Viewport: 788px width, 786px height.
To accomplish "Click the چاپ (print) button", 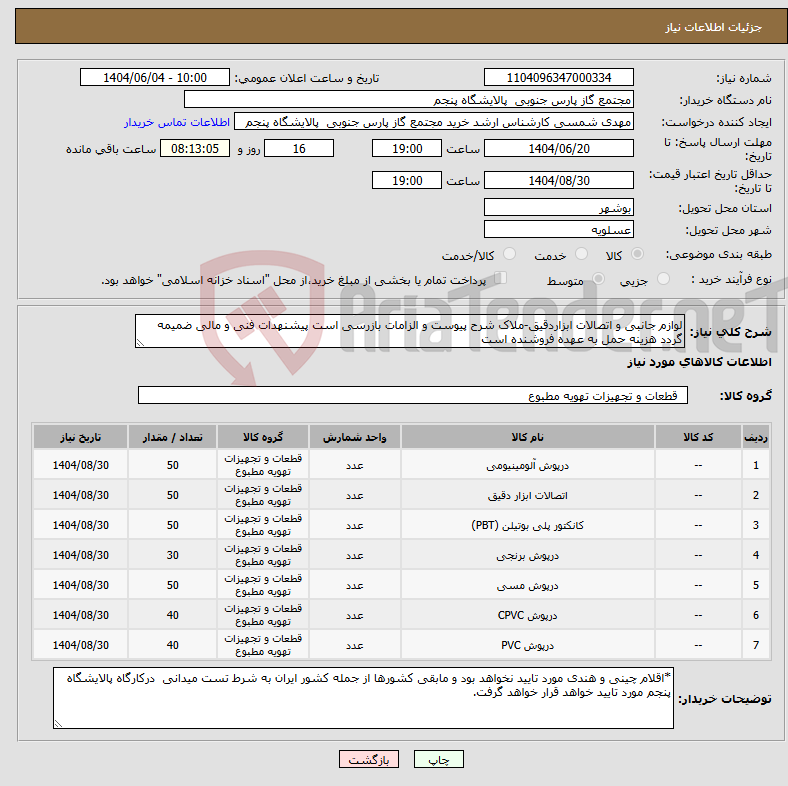I will [438, 759].
